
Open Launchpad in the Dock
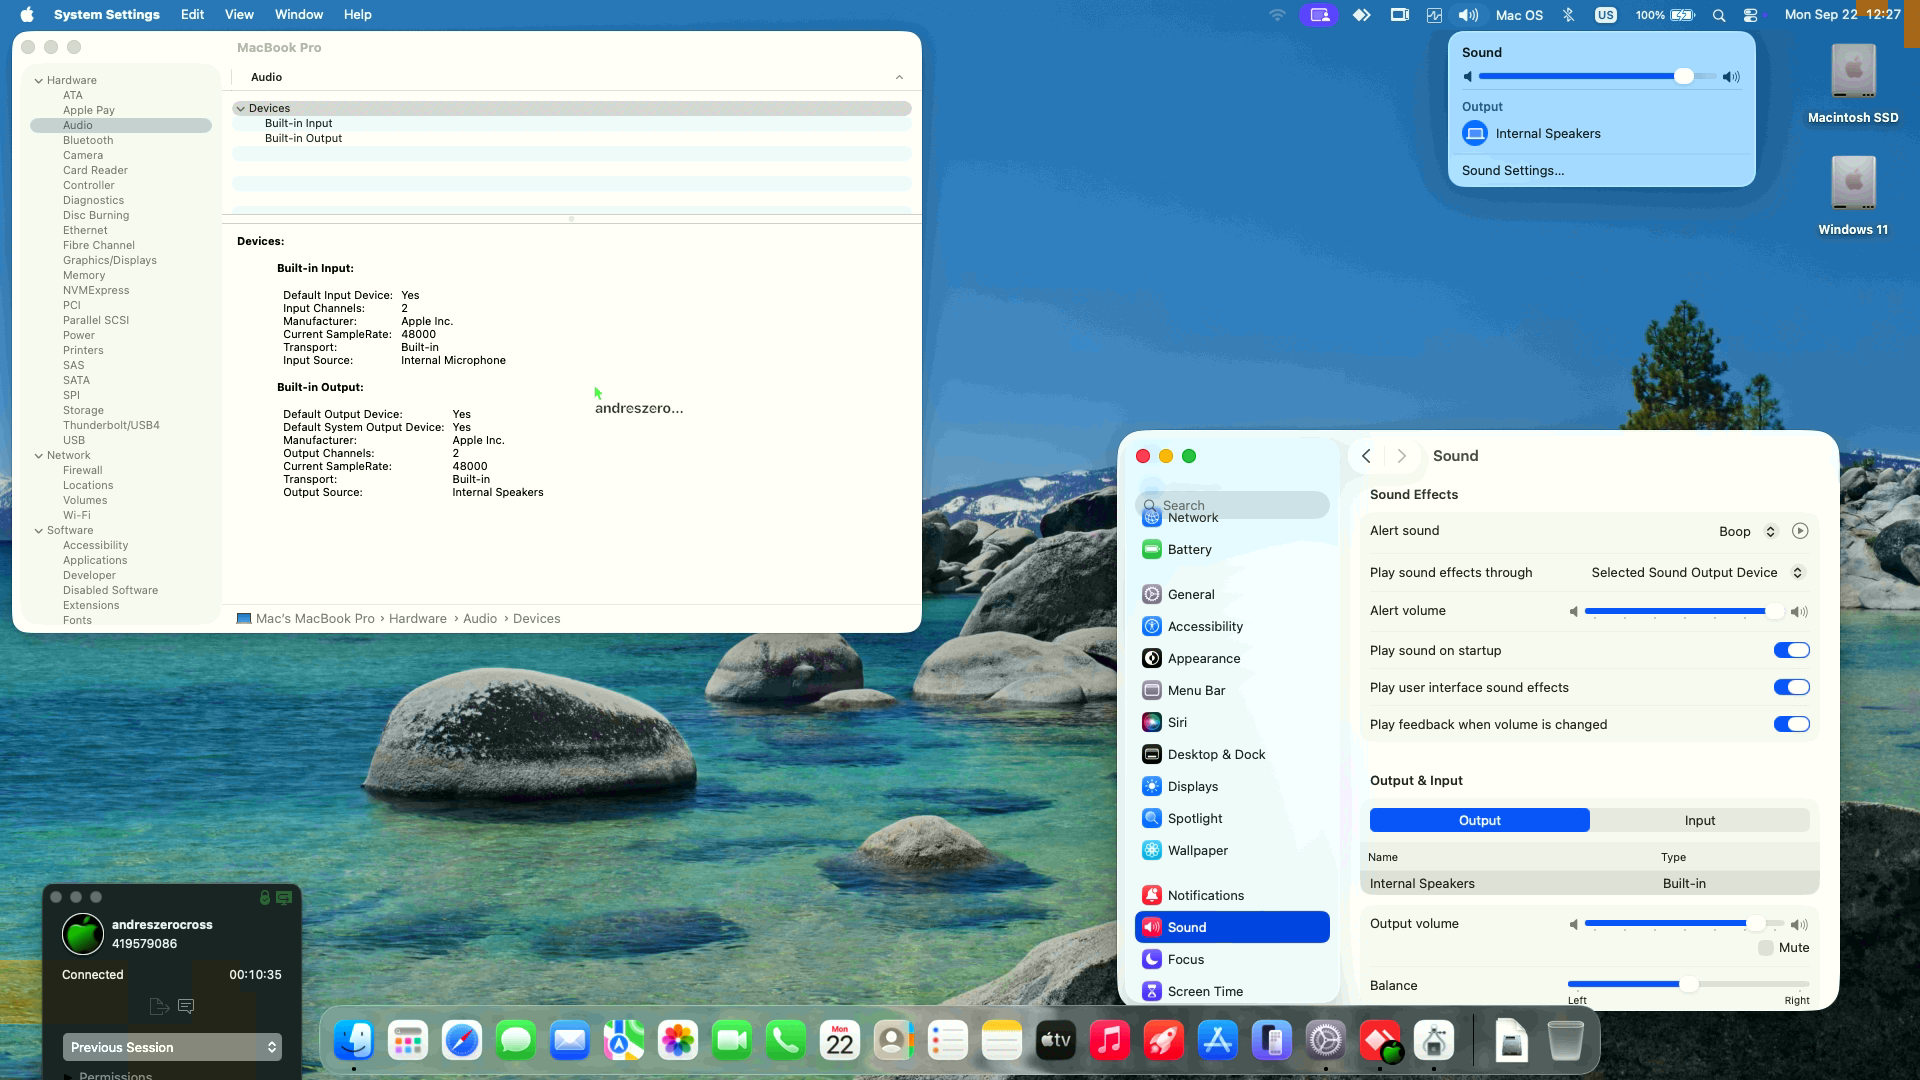408,1041
